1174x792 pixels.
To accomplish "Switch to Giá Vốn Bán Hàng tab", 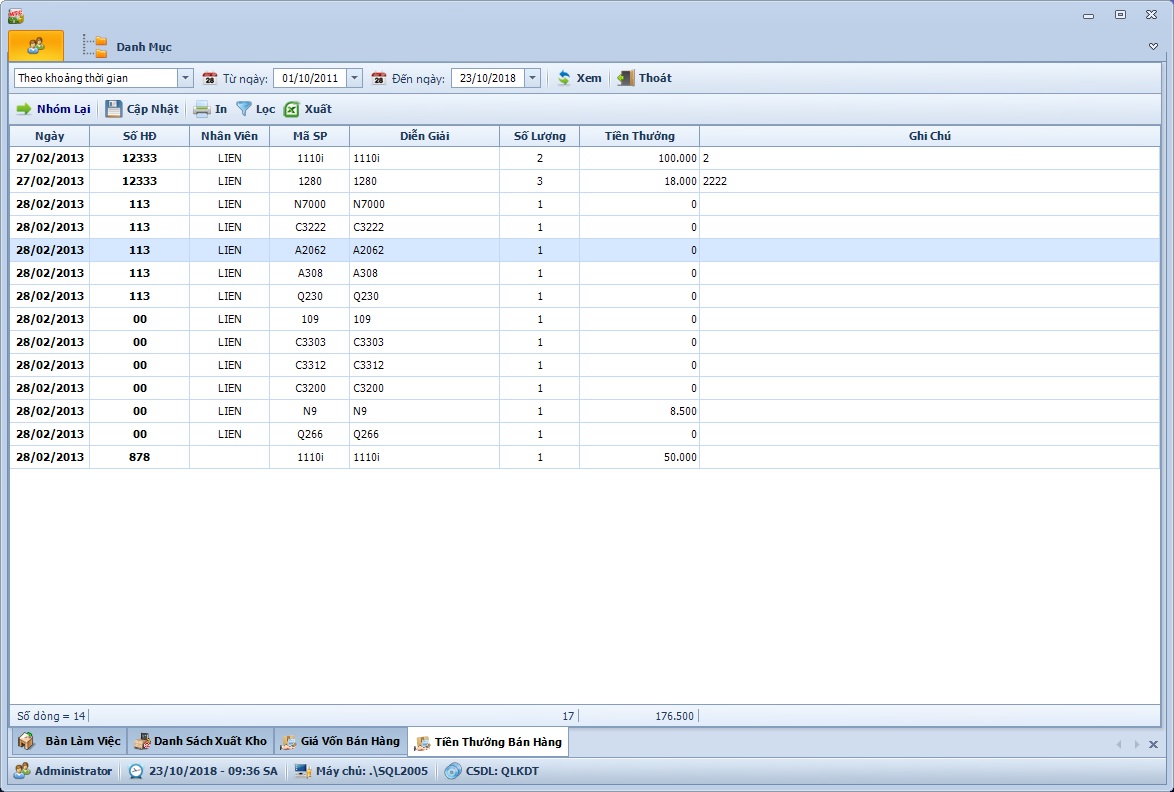I will [340, 741].
